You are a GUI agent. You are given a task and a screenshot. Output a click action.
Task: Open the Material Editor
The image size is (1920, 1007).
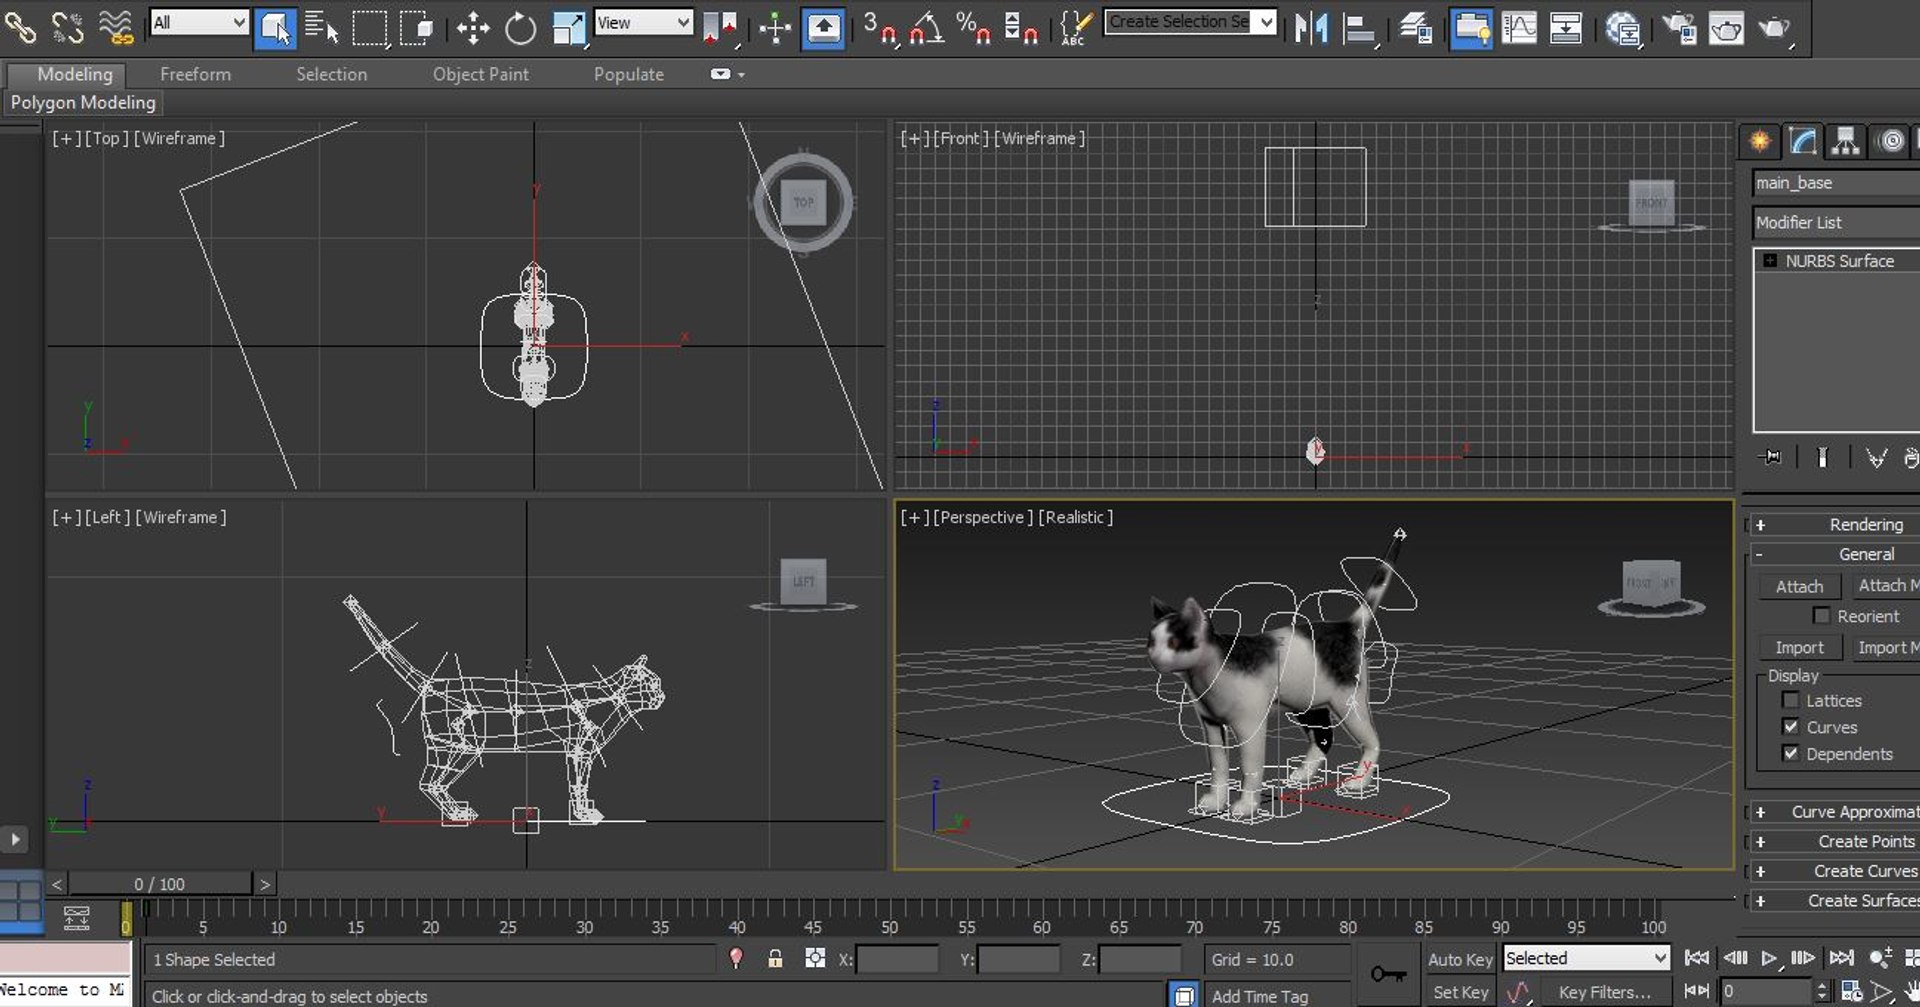pyautogui.click(x=1622, y=27)
